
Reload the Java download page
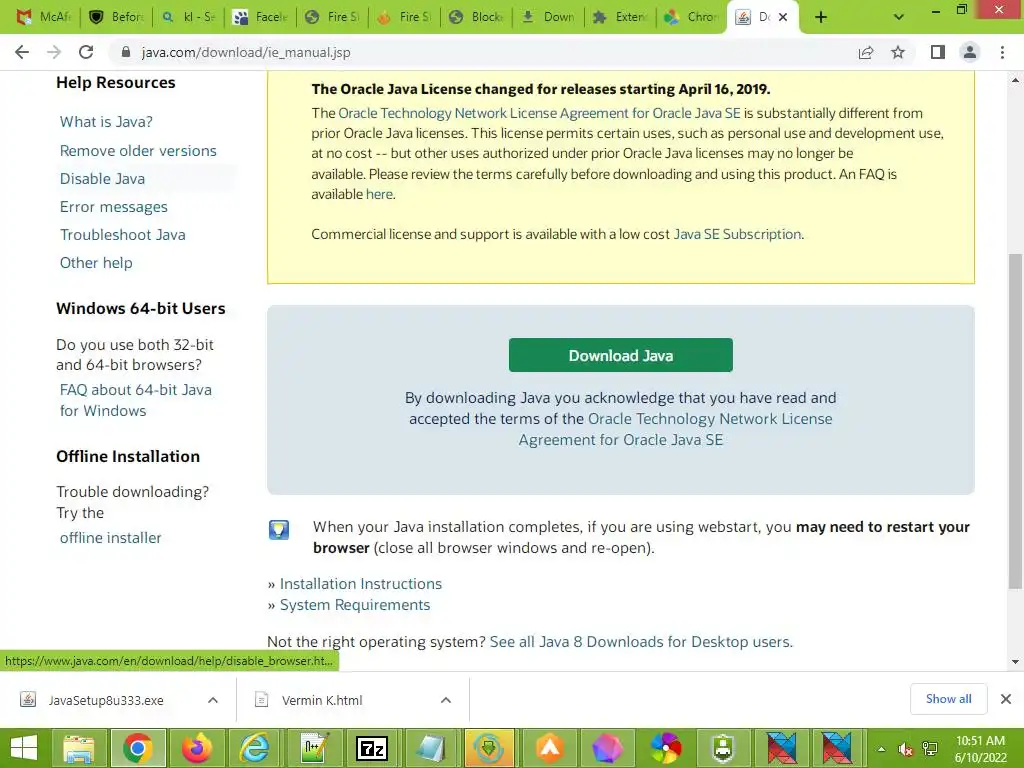86,52
